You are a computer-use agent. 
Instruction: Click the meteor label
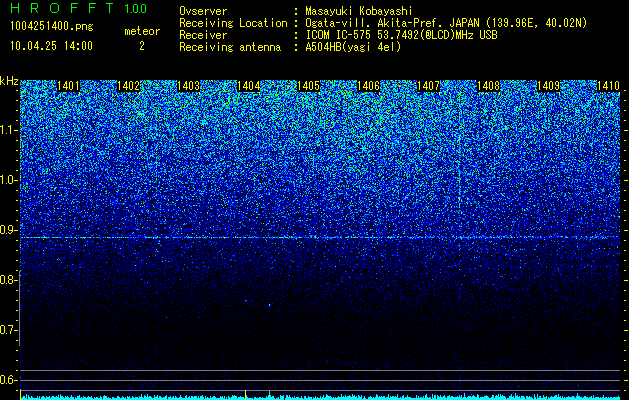[142, 31]
